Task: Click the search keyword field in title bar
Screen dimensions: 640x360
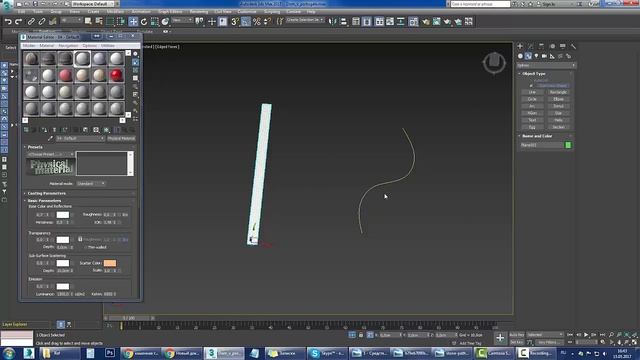Action: (x=480, y=4)
